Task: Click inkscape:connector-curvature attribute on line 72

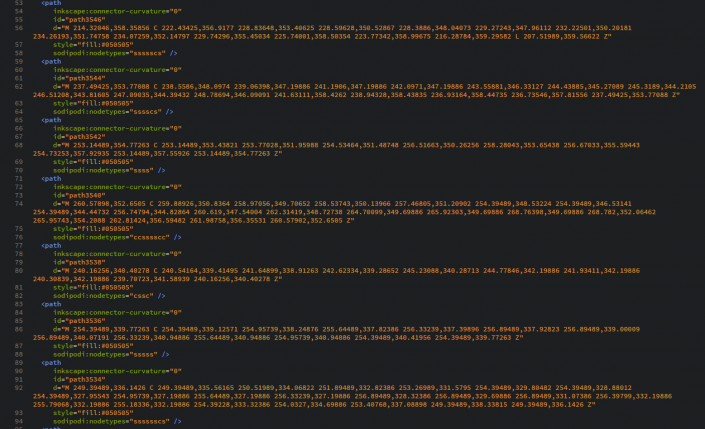Action: click(x=117, y=187)
